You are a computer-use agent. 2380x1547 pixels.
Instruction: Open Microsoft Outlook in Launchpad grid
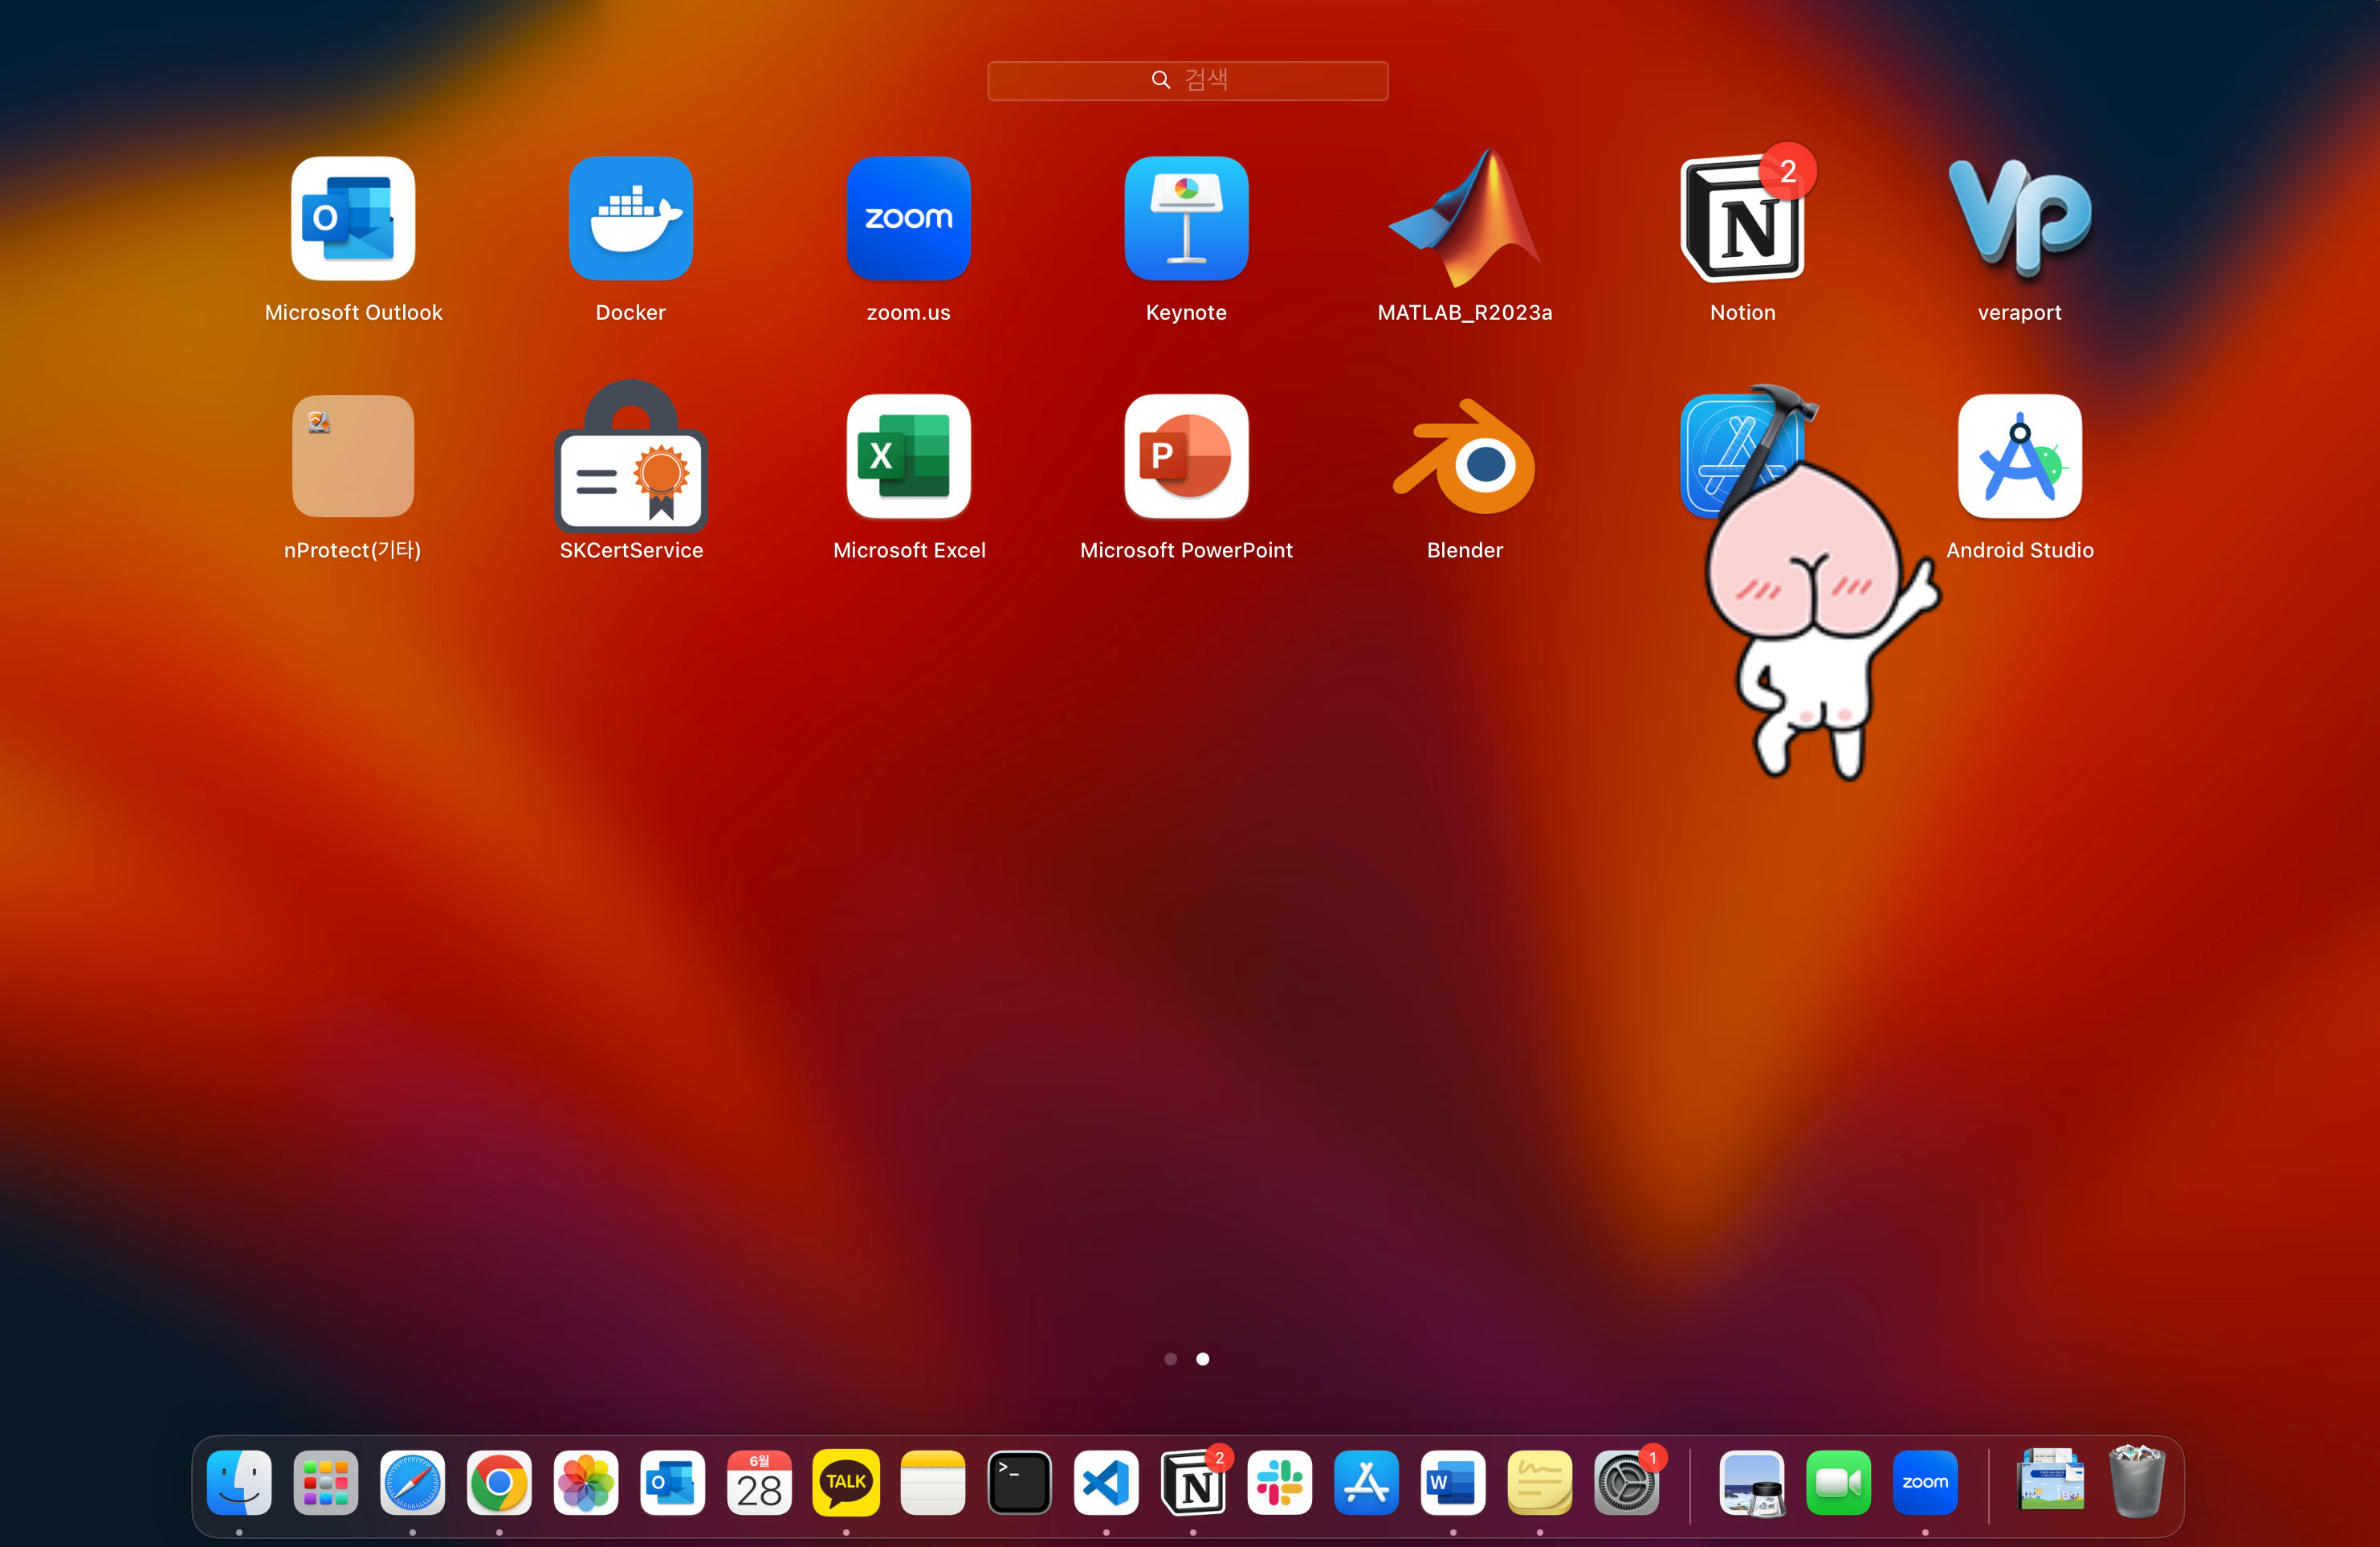pyautogui.click(x=353, y=219)
